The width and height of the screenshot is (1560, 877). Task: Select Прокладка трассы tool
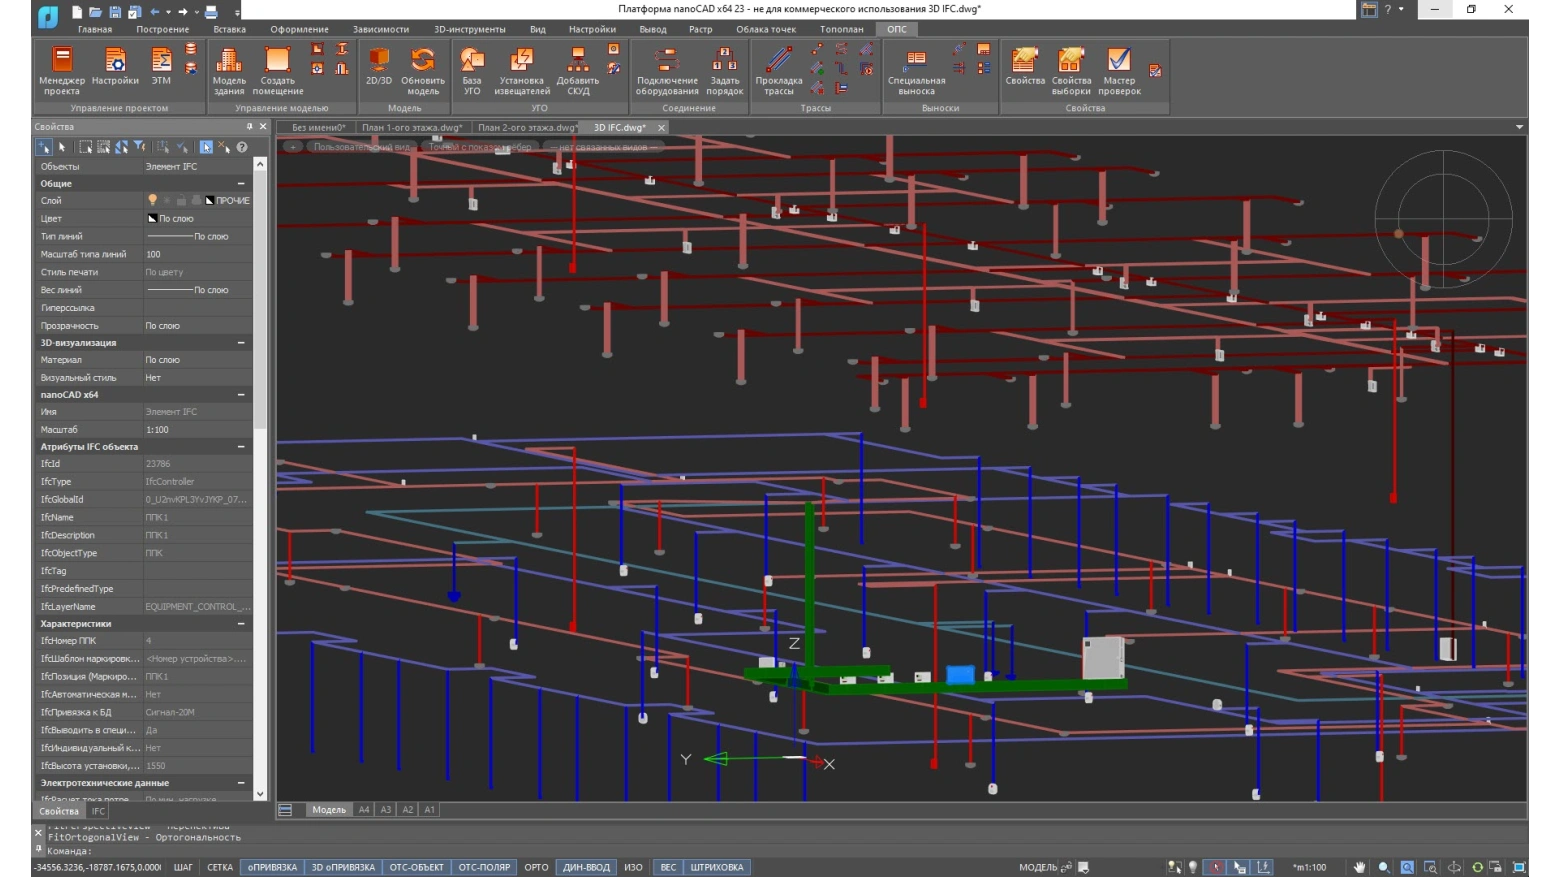778,70
